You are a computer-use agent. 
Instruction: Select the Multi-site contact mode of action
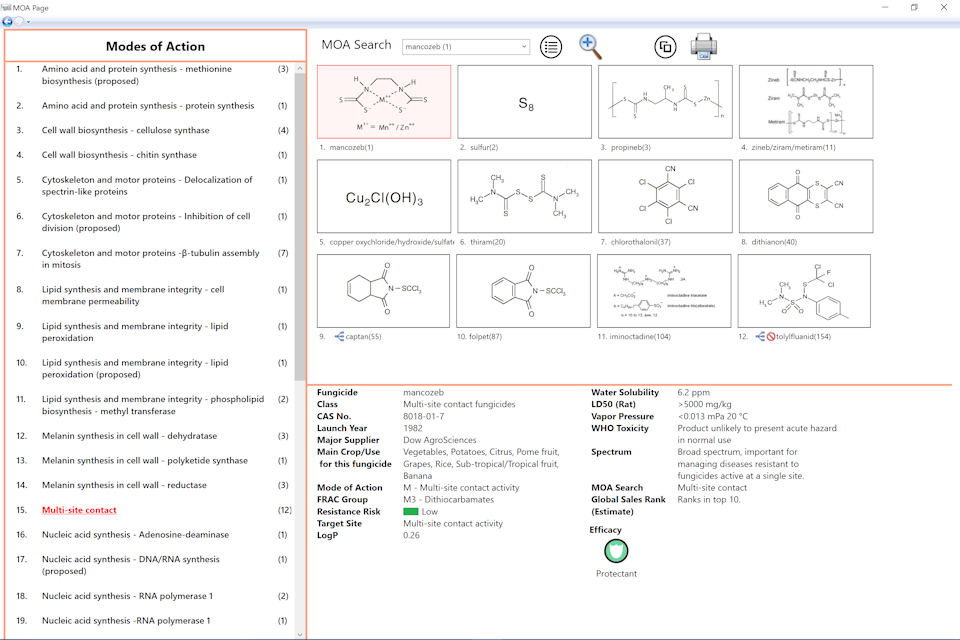tap(79, 510)
